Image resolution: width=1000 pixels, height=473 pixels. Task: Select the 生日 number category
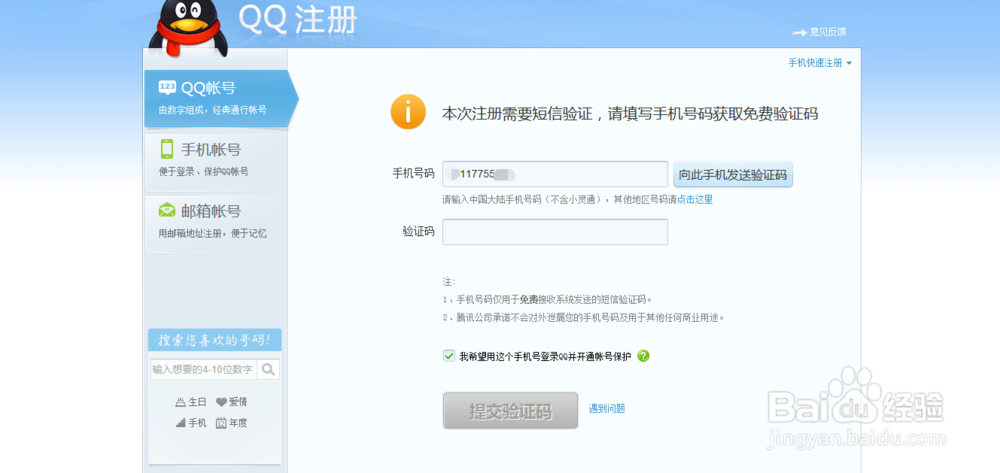(191, 402)
